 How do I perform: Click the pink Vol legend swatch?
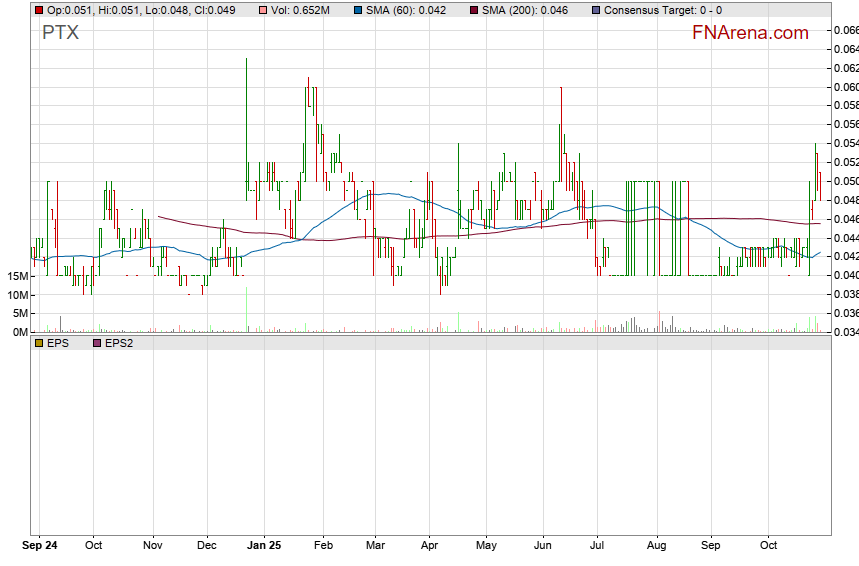click(263, 10)
